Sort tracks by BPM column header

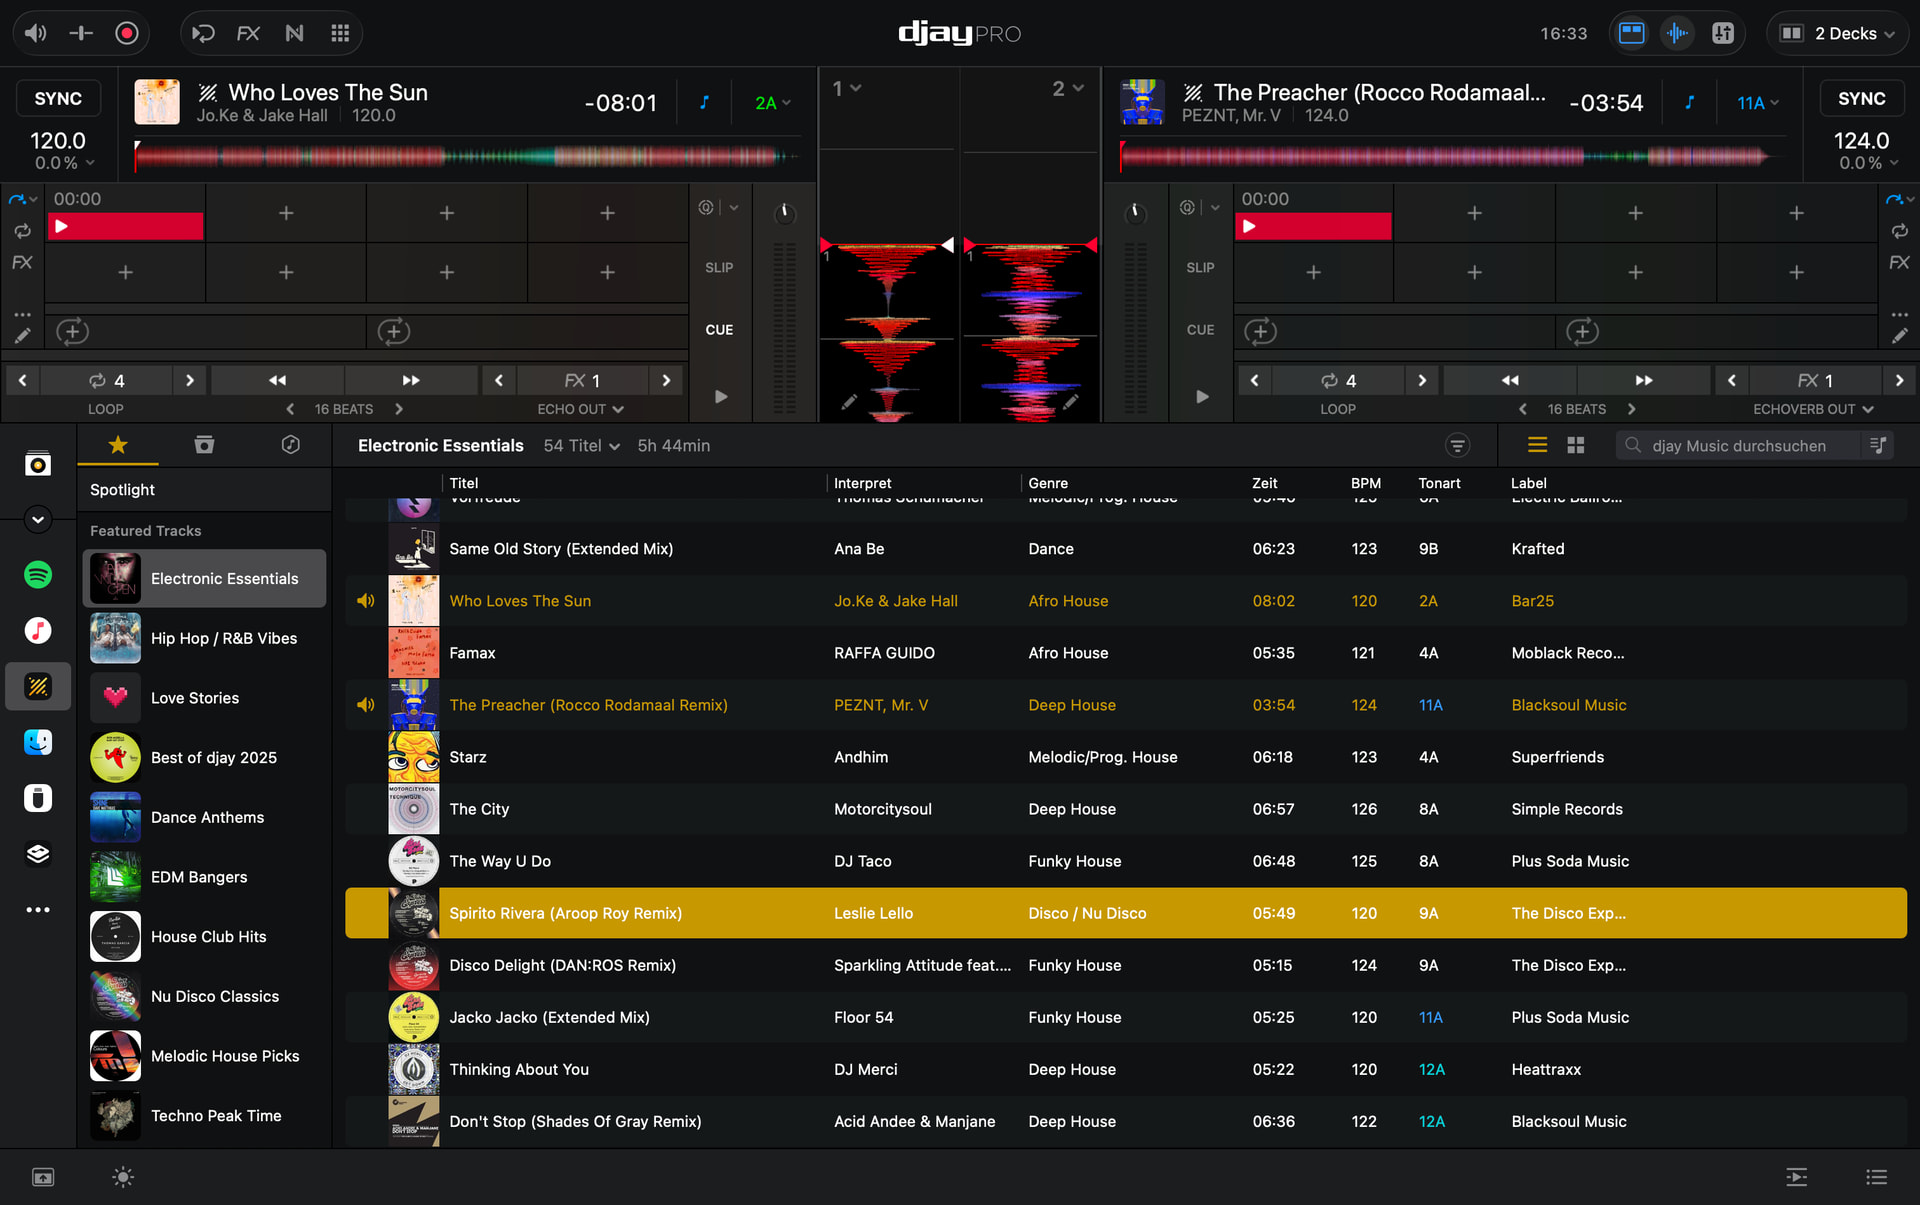pyautogui.click(x=1365, y=483)
